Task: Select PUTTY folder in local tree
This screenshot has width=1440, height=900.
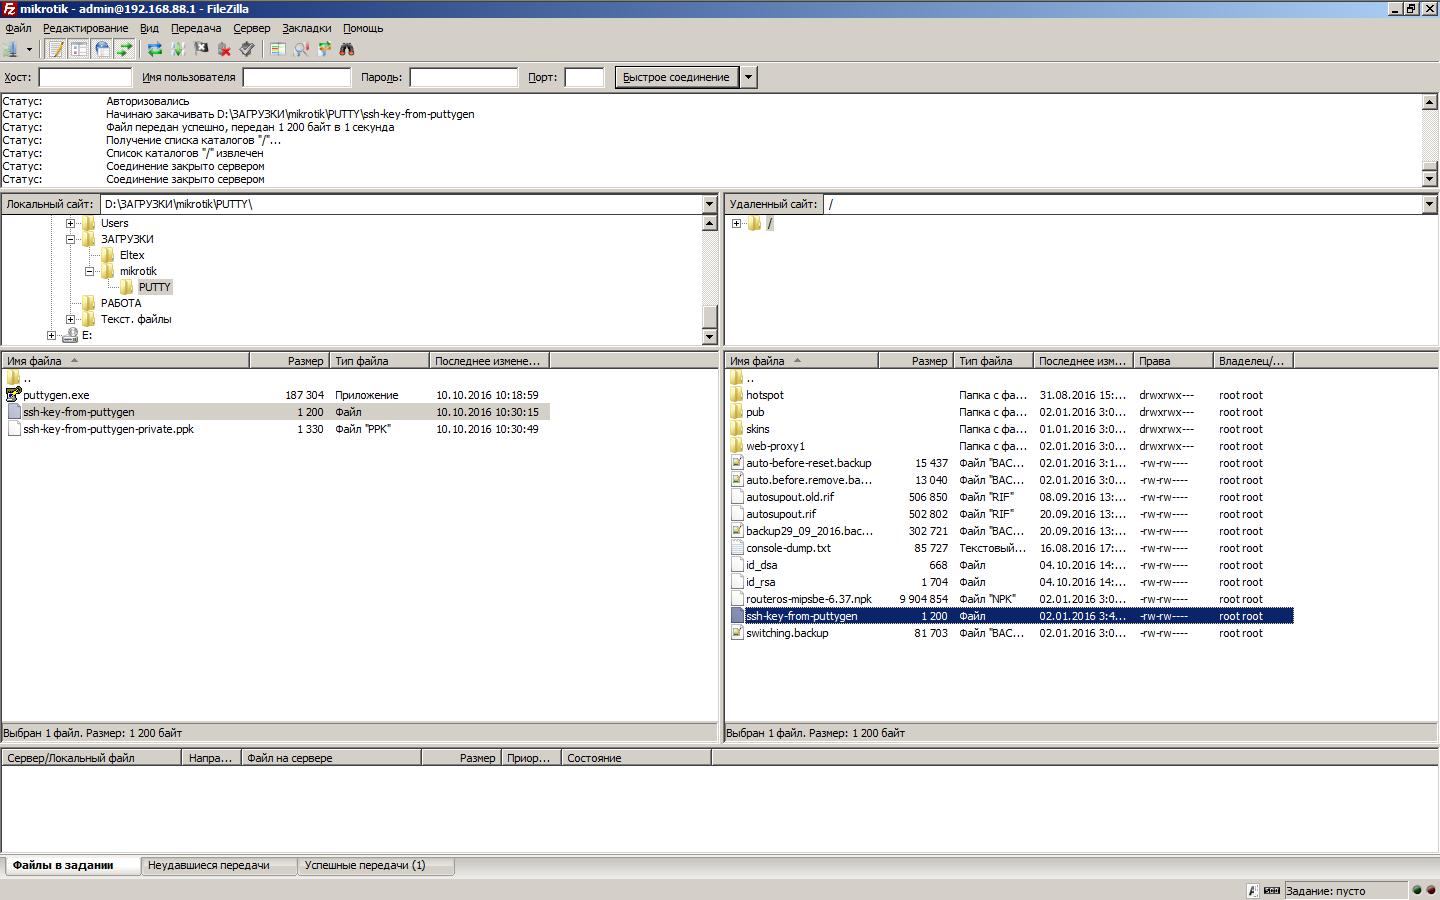Action: click(x=155, y=287)
